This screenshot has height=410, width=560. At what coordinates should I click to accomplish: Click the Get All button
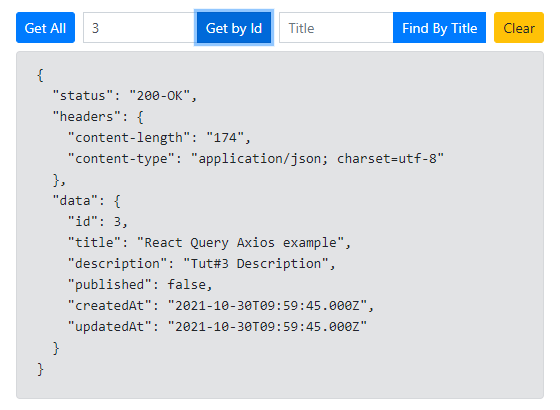(x=45, y=28)
